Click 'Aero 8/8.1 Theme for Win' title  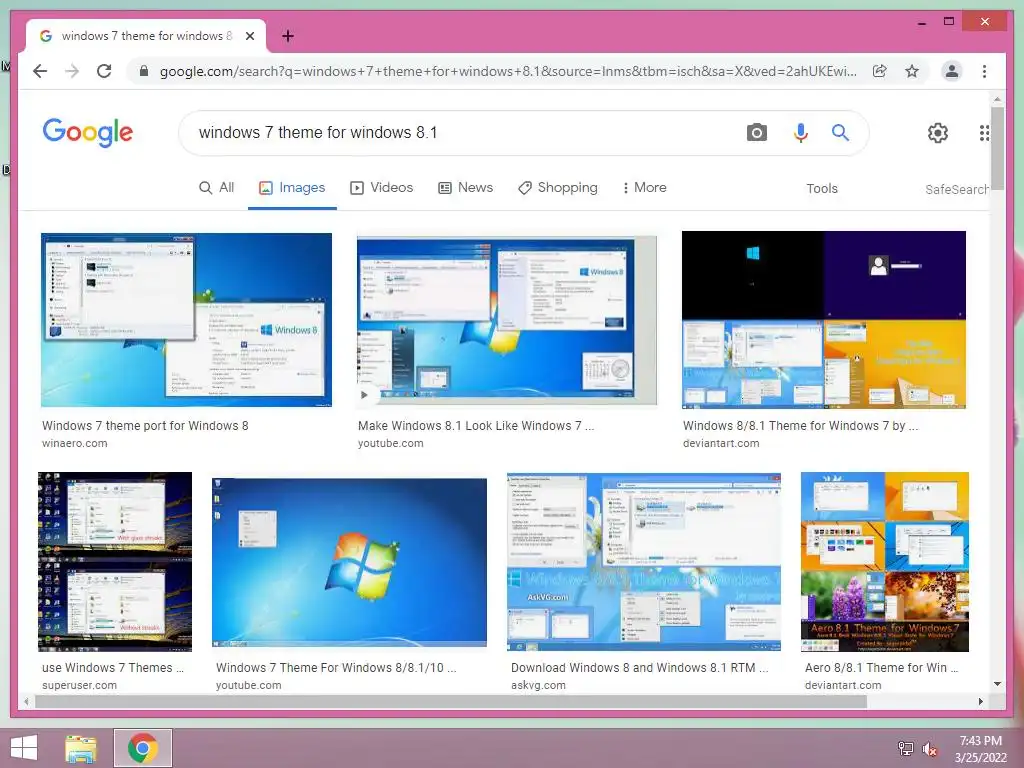click(881, 668)
